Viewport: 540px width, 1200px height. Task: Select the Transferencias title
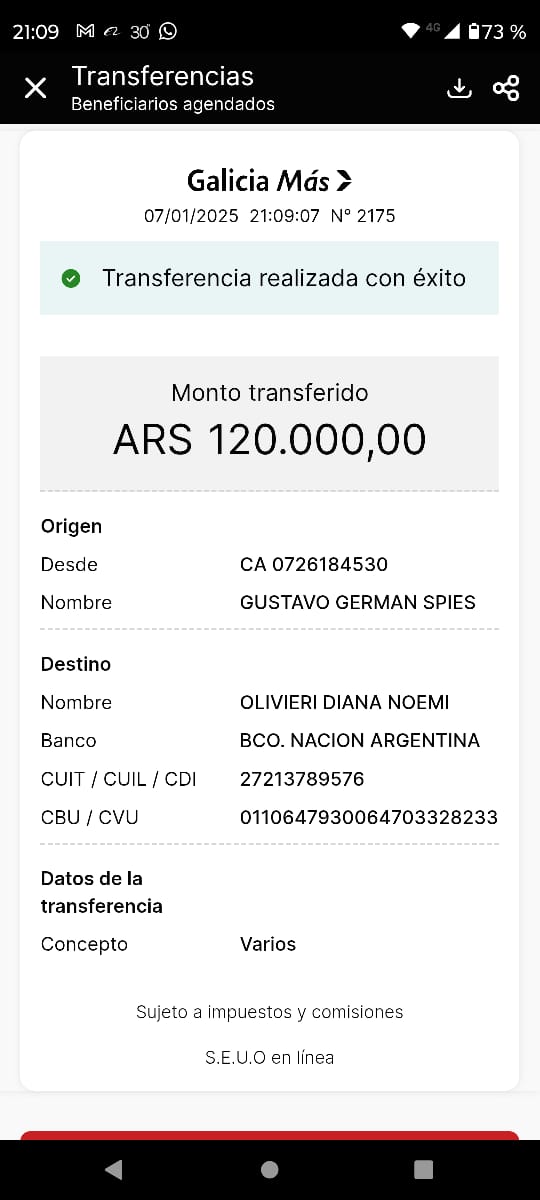tap(163, 76)
